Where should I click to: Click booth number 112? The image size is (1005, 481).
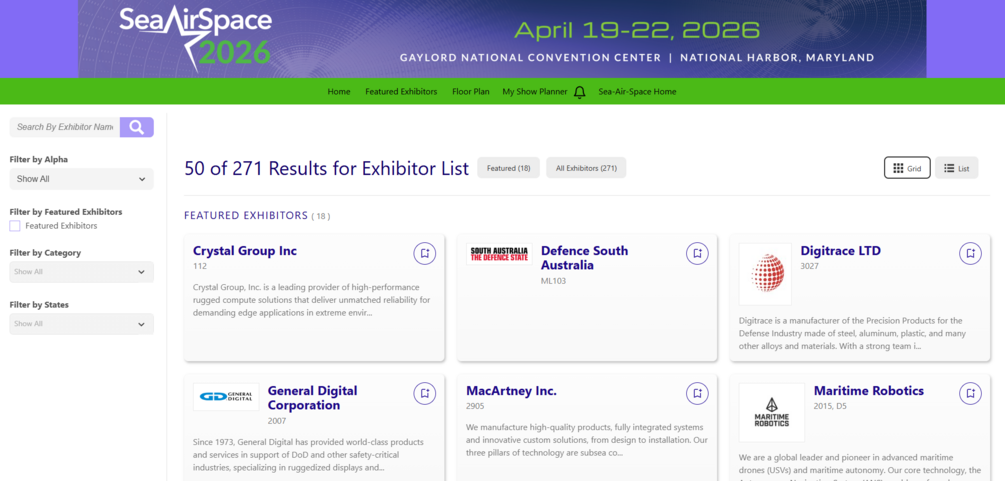[x=200, y=266]
